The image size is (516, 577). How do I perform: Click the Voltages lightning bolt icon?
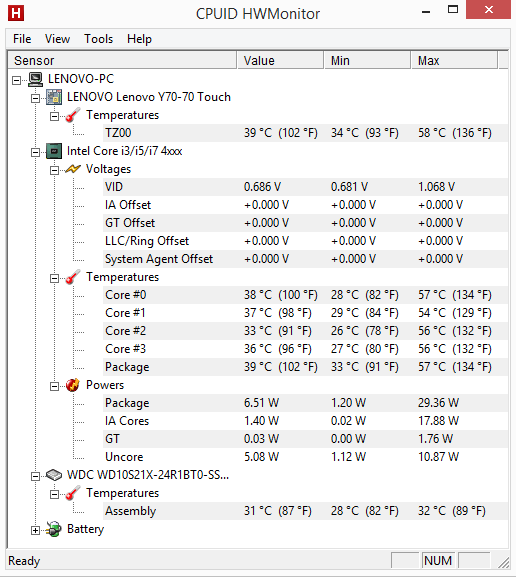(x=73, y=169)
